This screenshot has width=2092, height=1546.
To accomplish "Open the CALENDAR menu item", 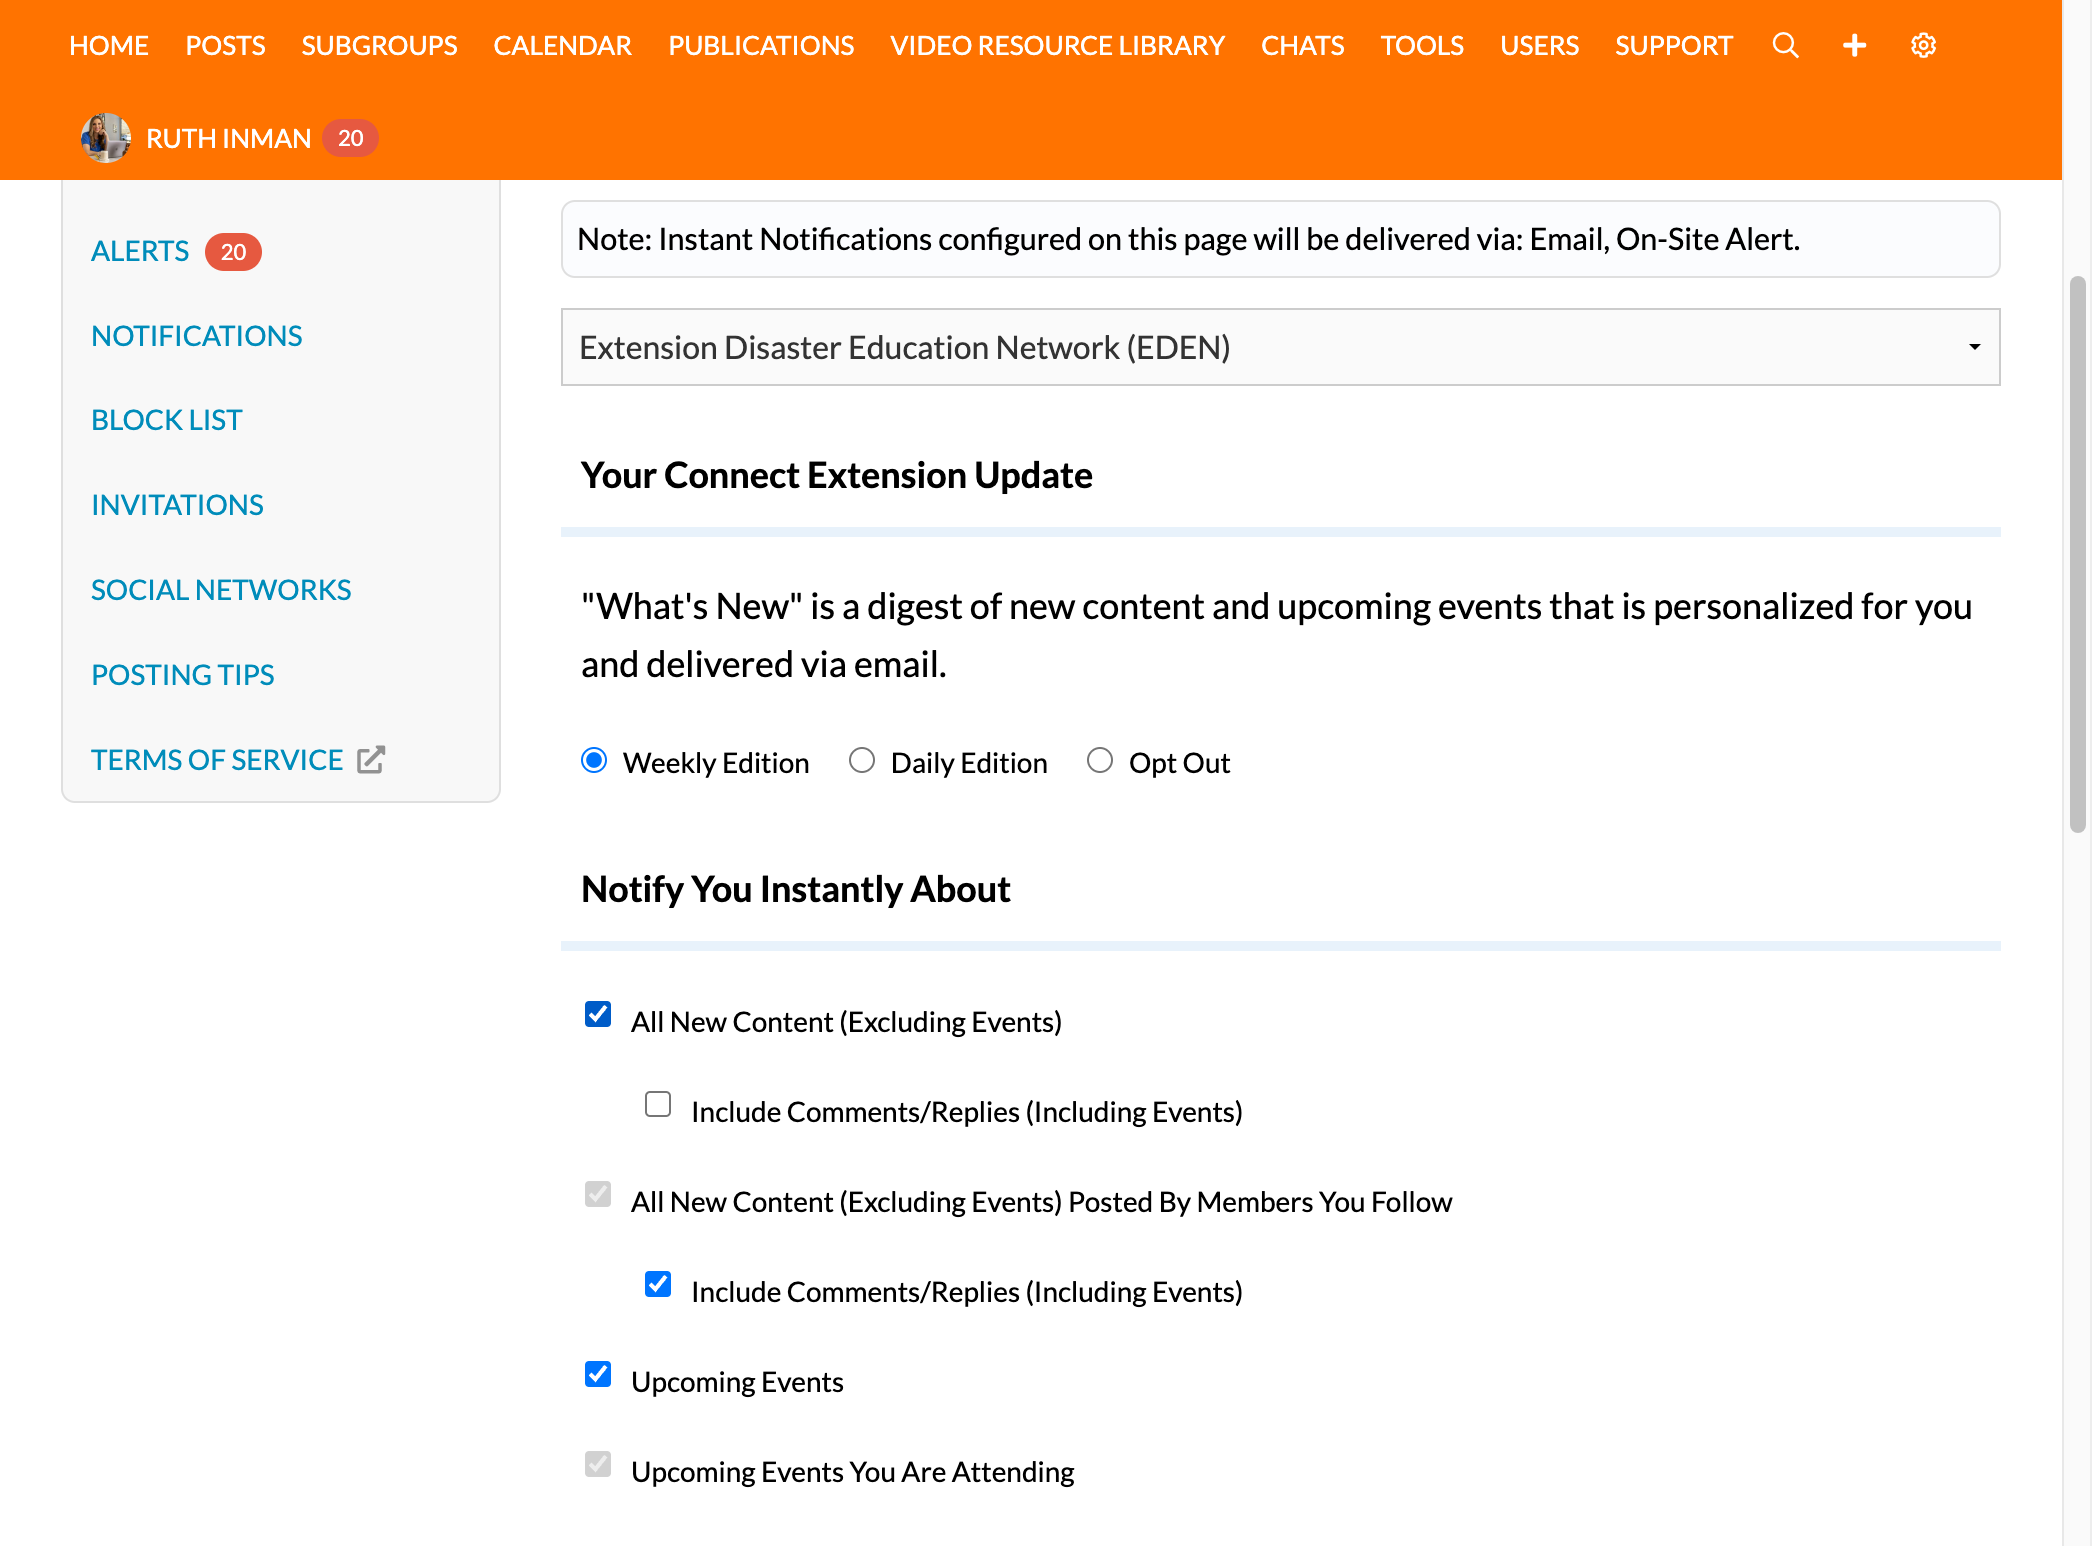I will tap(563, 45).
